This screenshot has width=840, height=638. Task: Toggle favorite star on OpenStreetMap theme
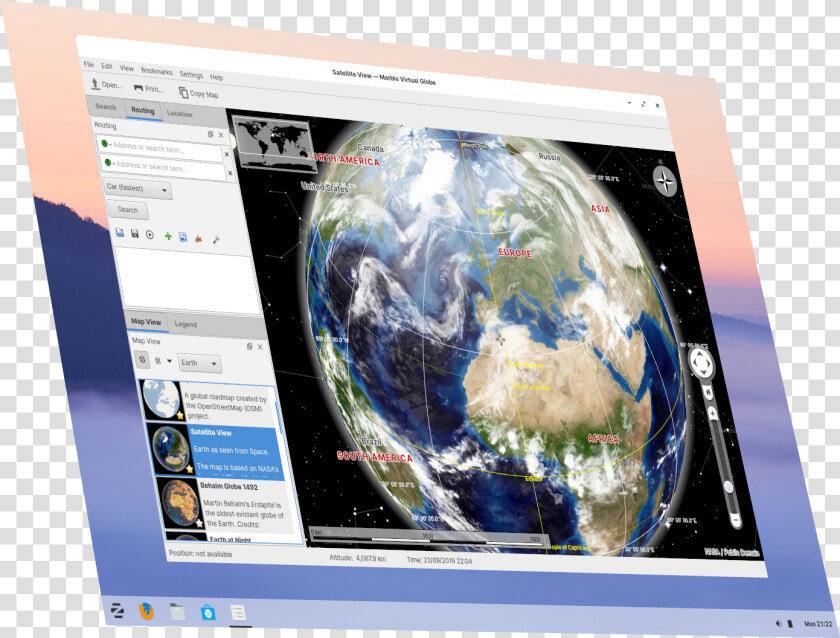pyautogui.click(x=180, y=415)
